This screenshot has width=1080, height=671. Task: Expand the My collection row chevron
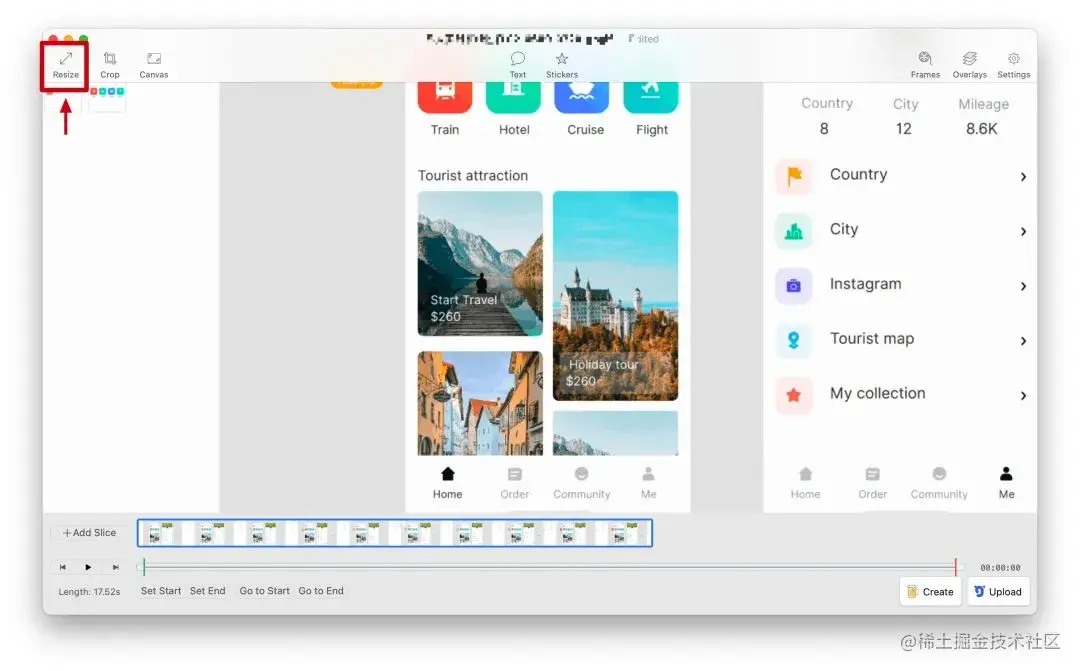pos(1023,395)
